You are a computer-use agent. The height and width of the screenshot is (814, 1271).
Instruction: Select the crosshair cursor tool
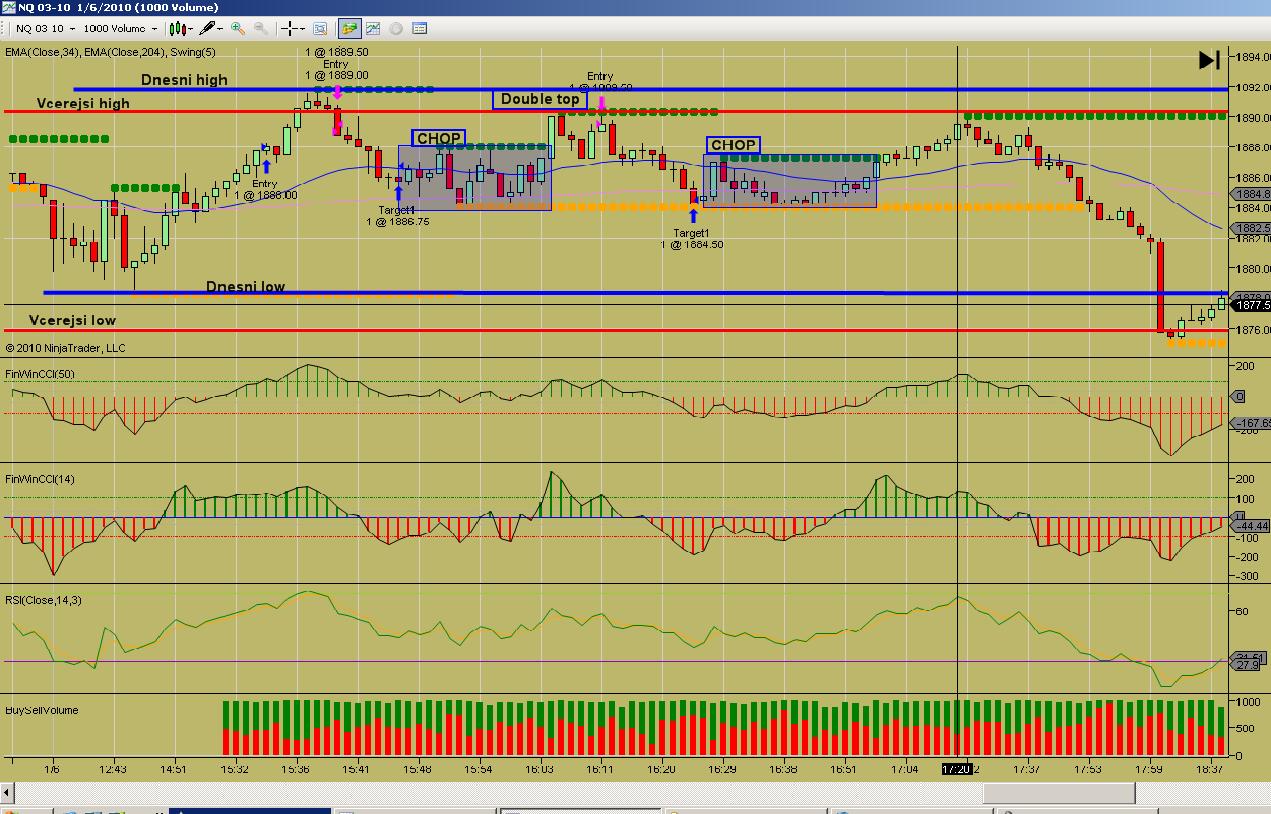(289, 29)
